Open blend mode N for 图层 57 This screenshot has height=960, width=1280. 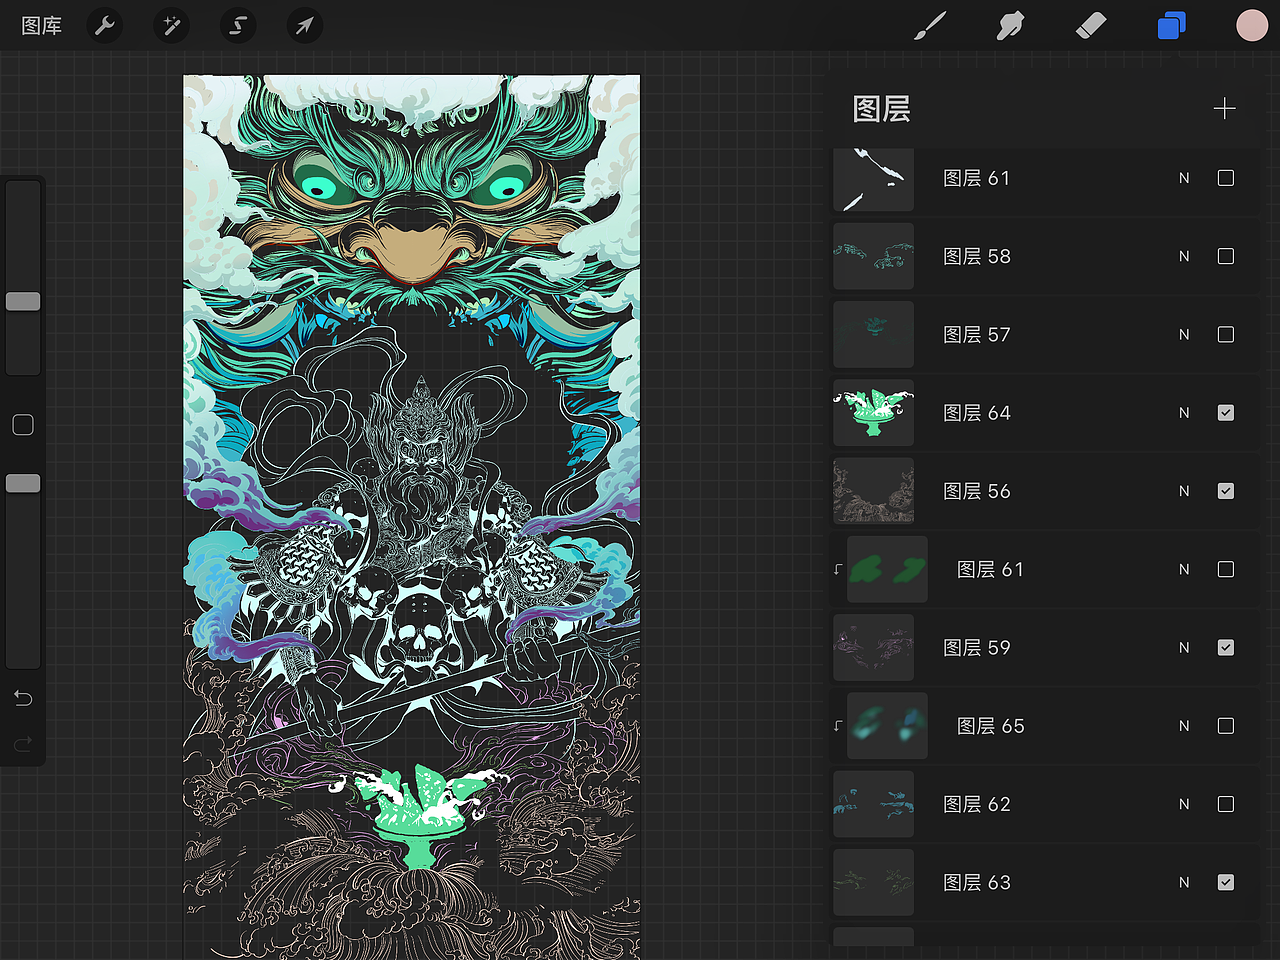click(x=1184, y=334)
